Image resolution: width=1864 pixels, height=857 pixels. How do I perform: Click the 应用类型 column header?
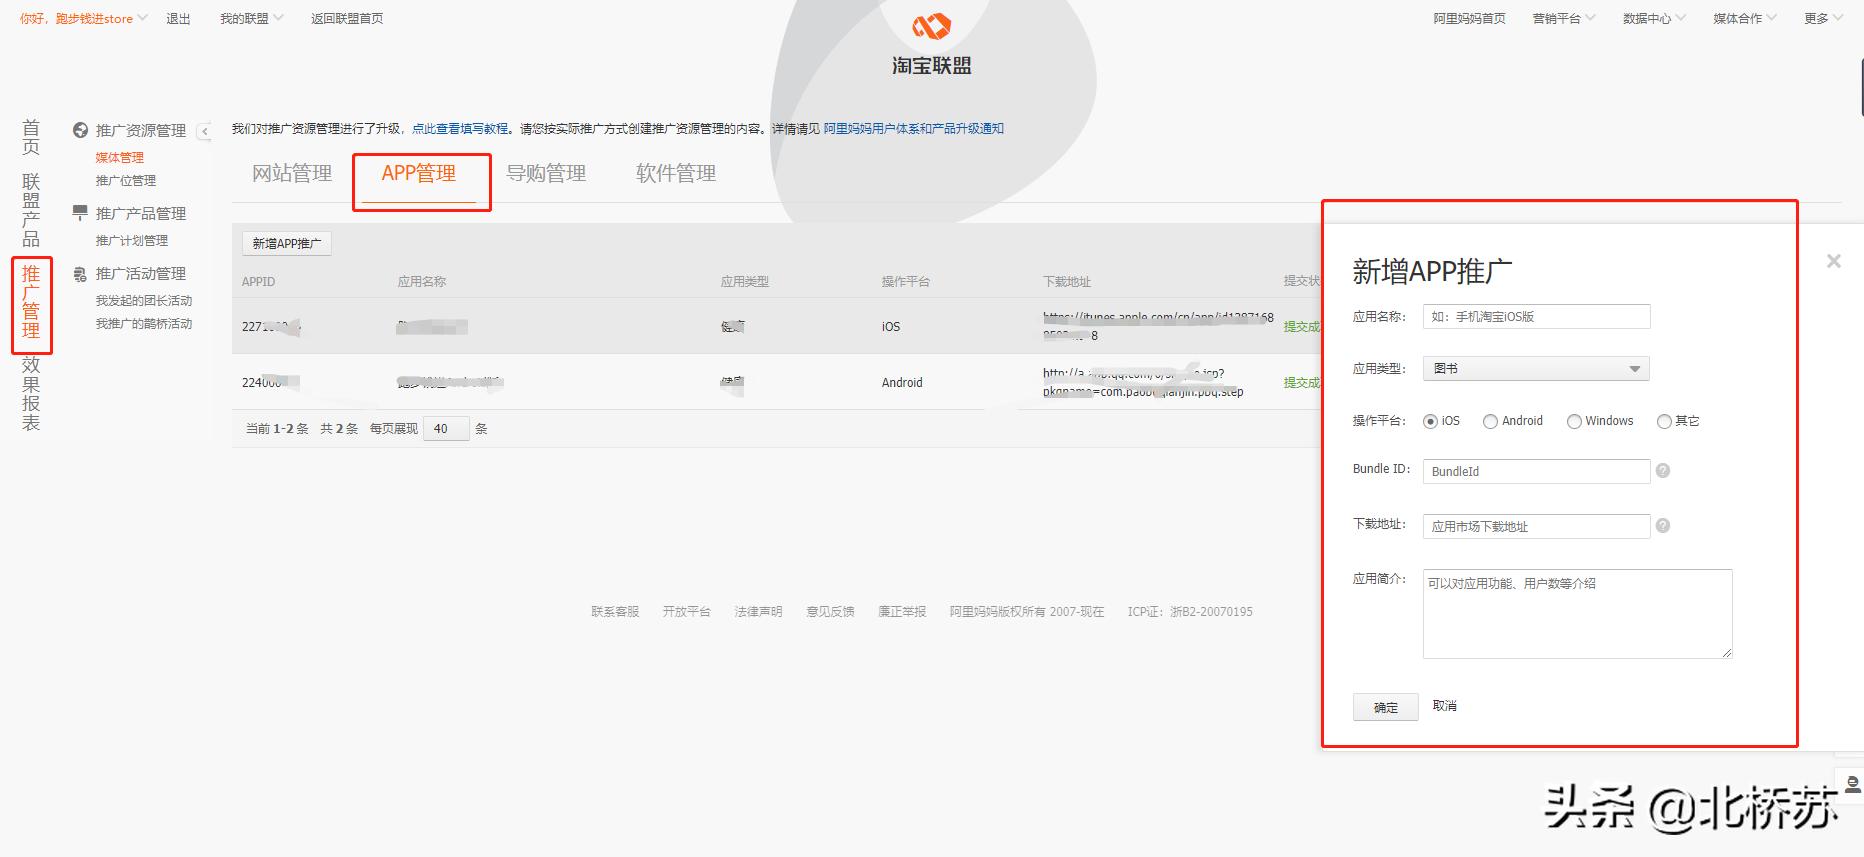pyautogui.click(x=745, y=282)
